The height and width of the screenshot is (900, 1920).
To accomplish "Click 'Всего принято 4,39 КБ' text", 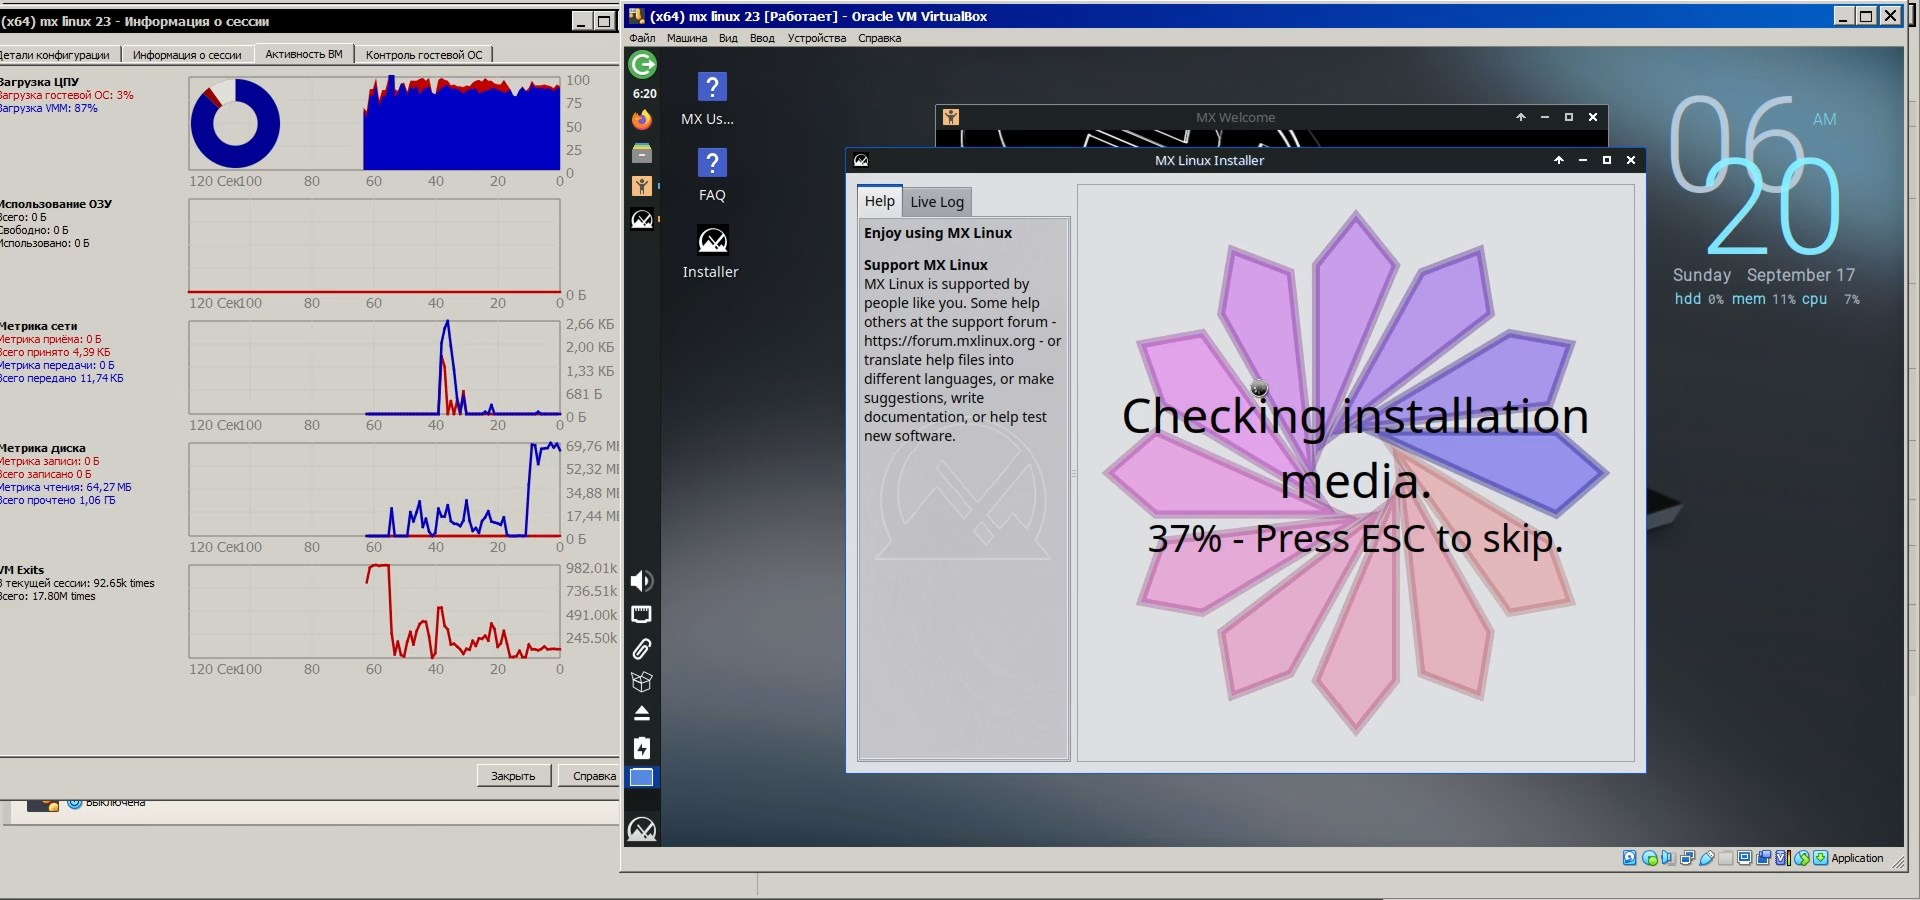I will (x=55, y=352).
